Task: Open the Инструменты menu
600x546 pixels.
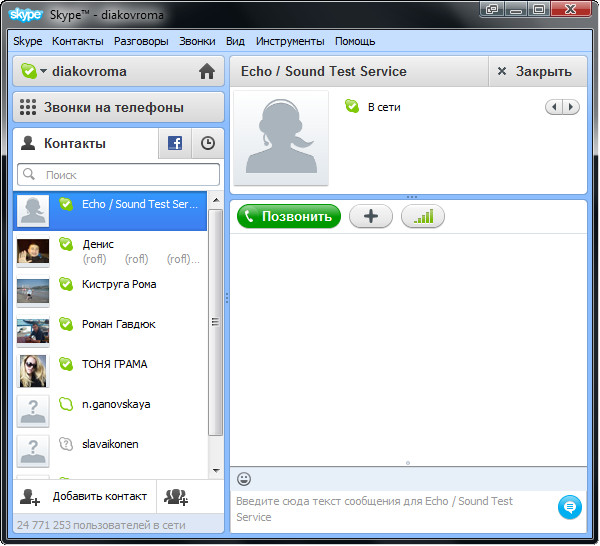Action: pos(290,41)
